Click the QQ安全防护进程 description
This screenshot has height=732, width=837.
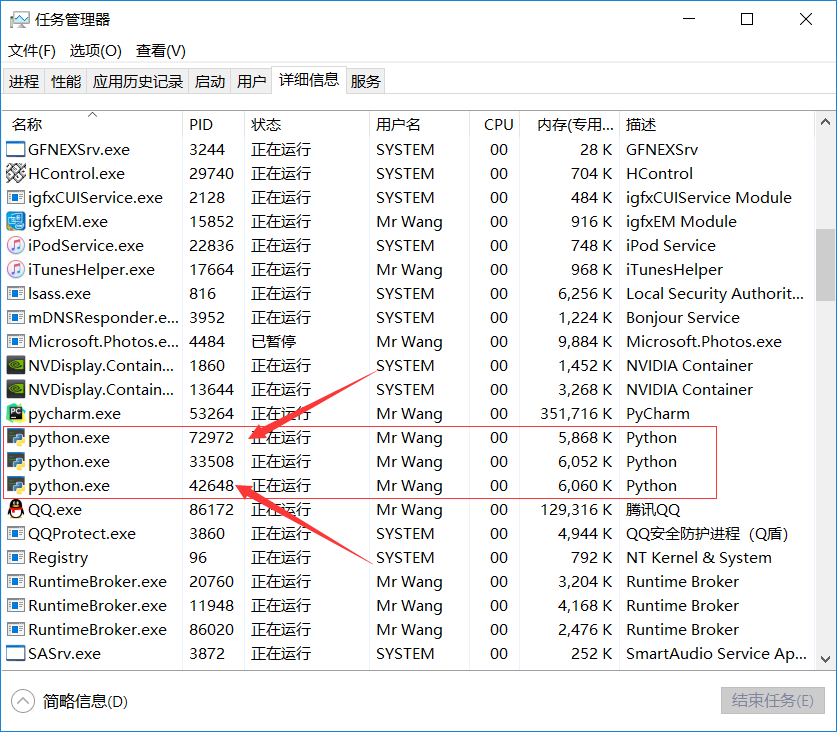[707, 534]
